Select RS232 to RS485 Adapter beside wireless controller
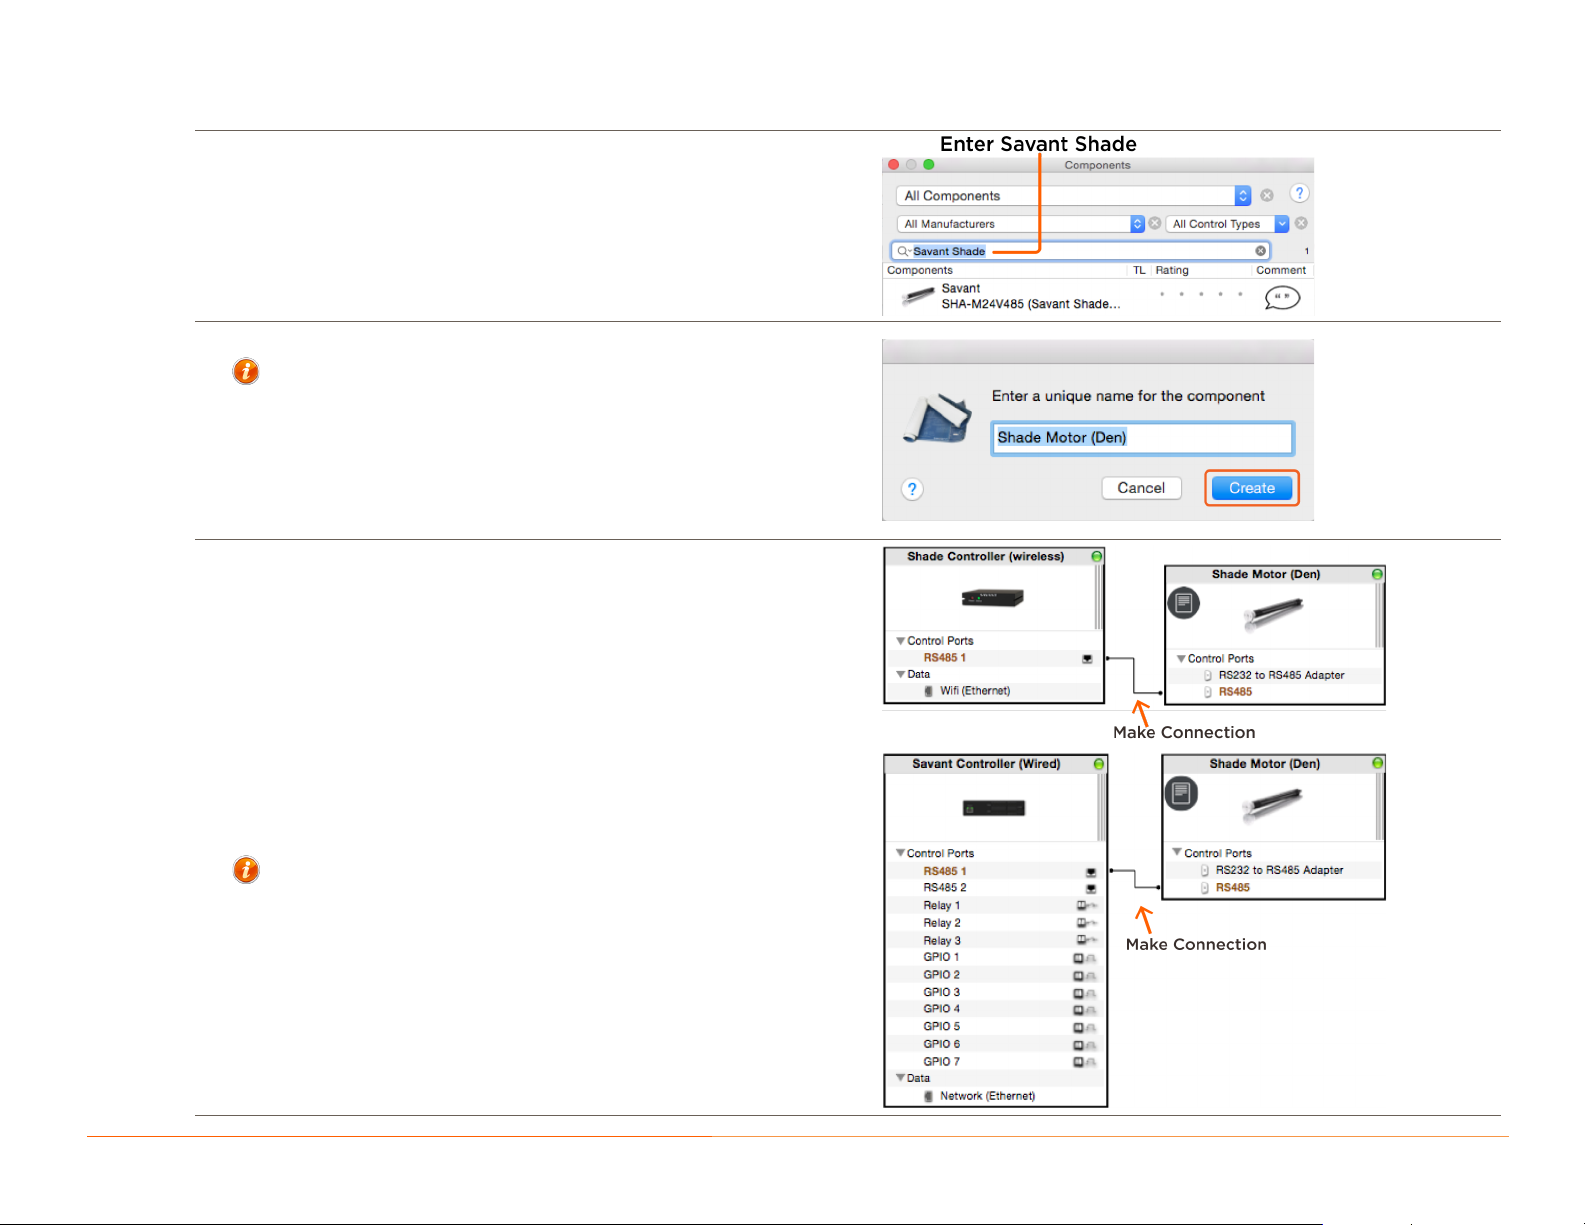Screen dimensions: 1585x1225 1281,675
